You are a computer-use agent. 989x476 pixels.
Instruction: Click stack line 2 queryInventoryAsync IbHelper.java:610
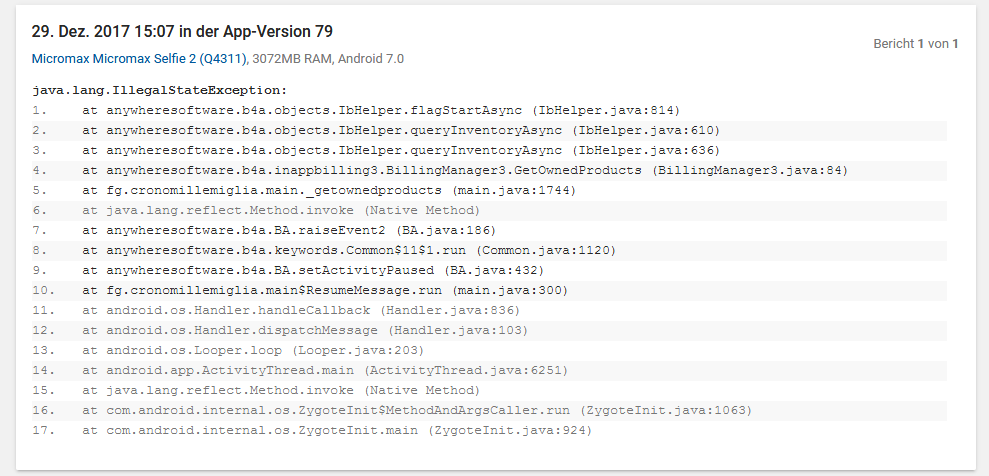click(489, 131)
